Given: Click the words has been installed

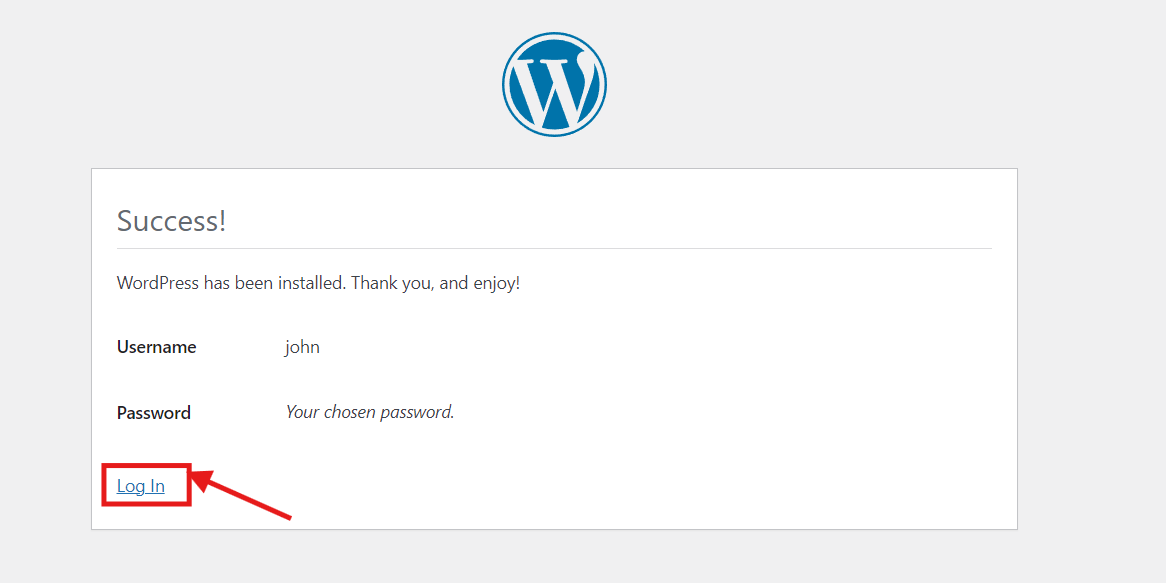Looking at the screenshot, I should click(273, 283).
